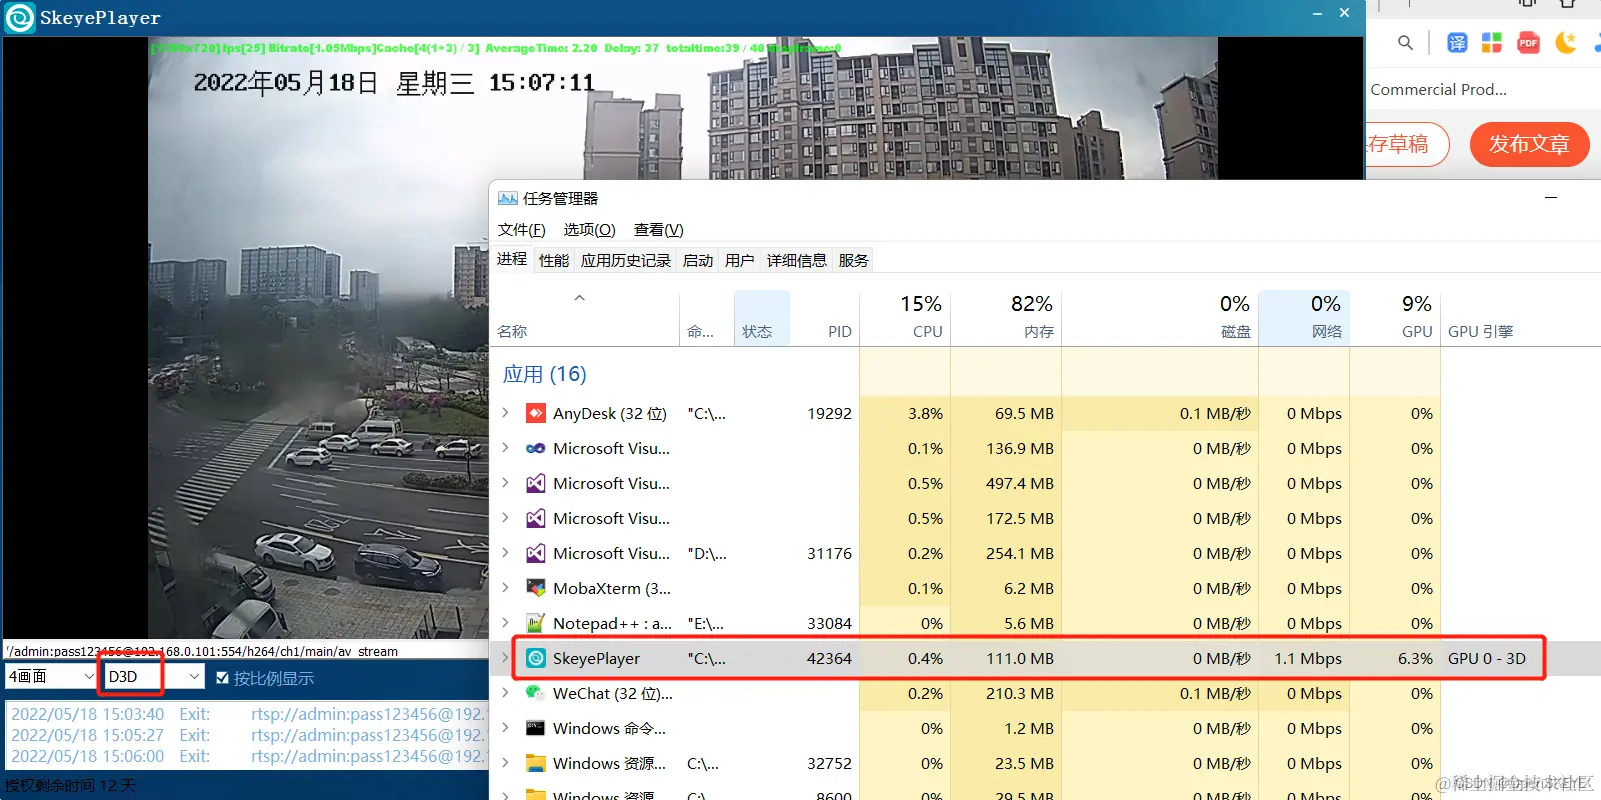Open the 文件(F) menu in Task Manager

pos(522,230)
